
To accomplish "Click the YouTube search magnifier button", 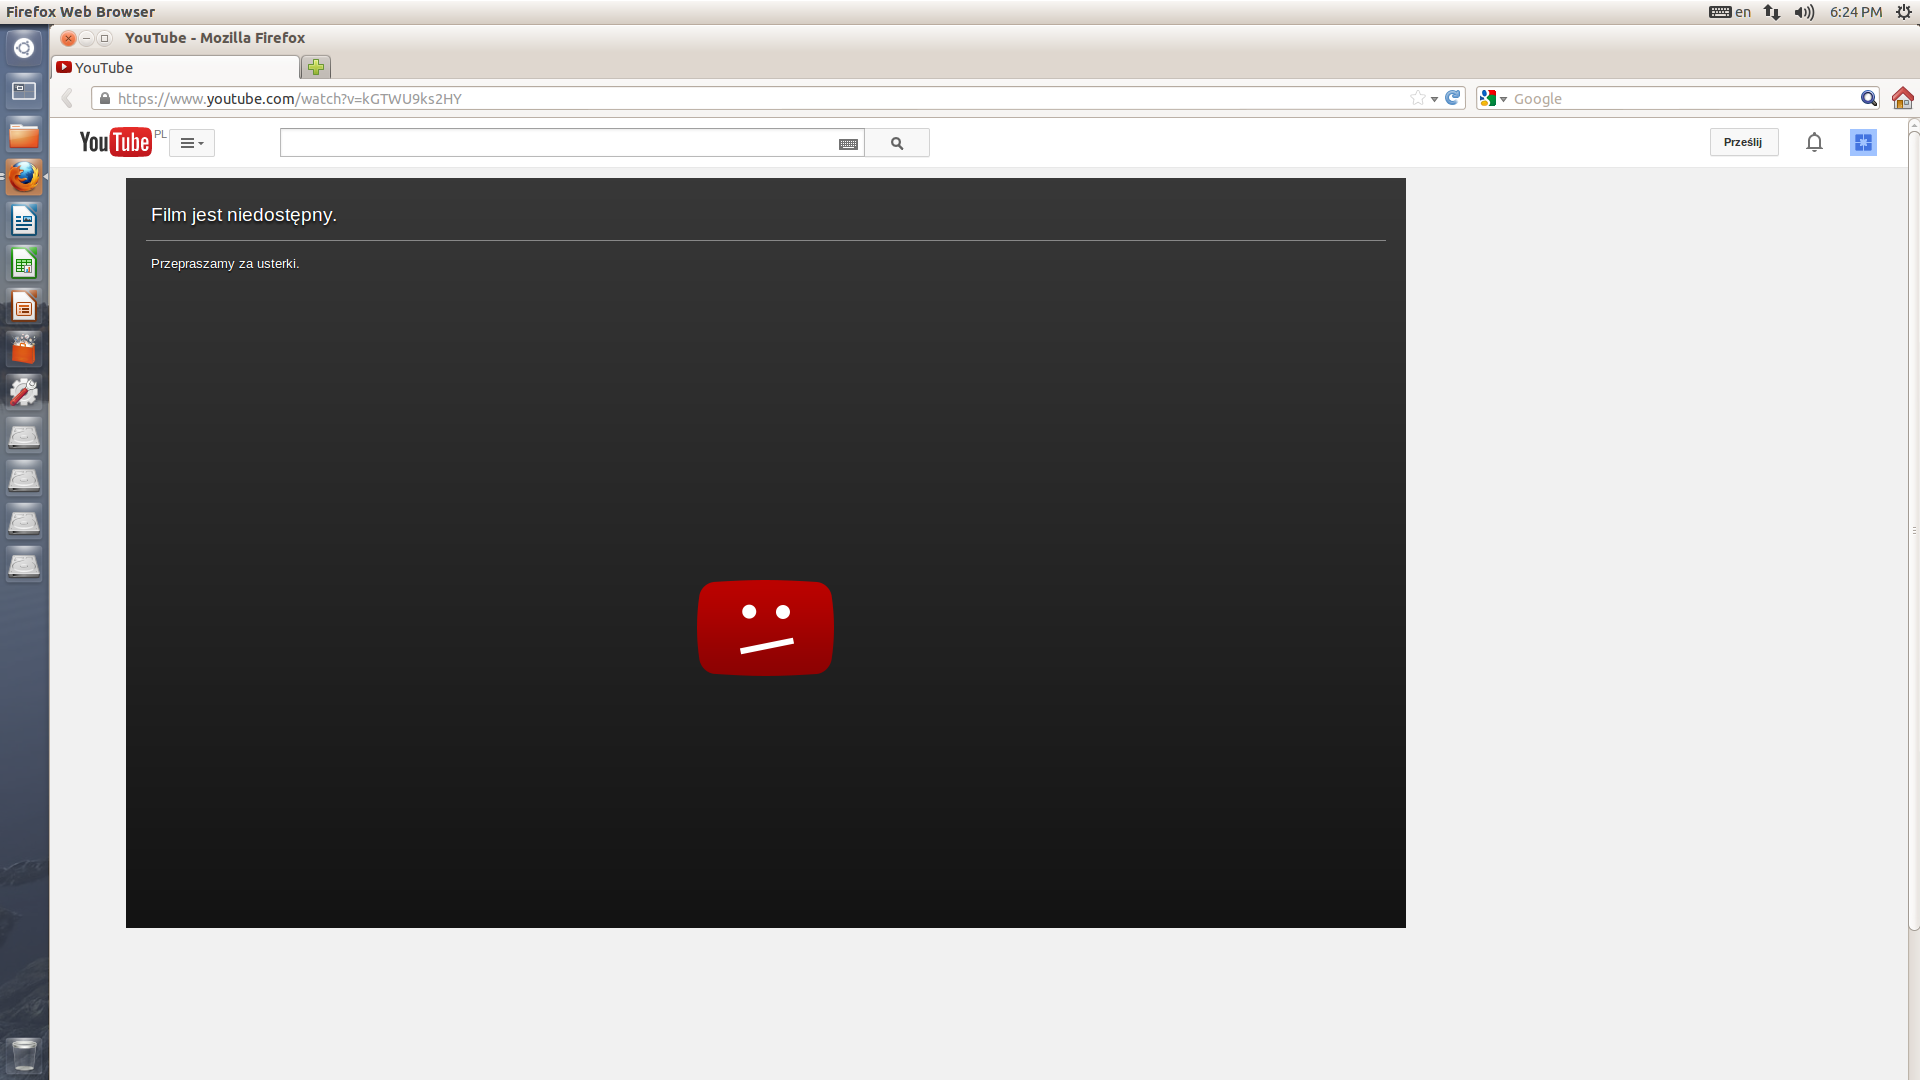I will (897, 143).
